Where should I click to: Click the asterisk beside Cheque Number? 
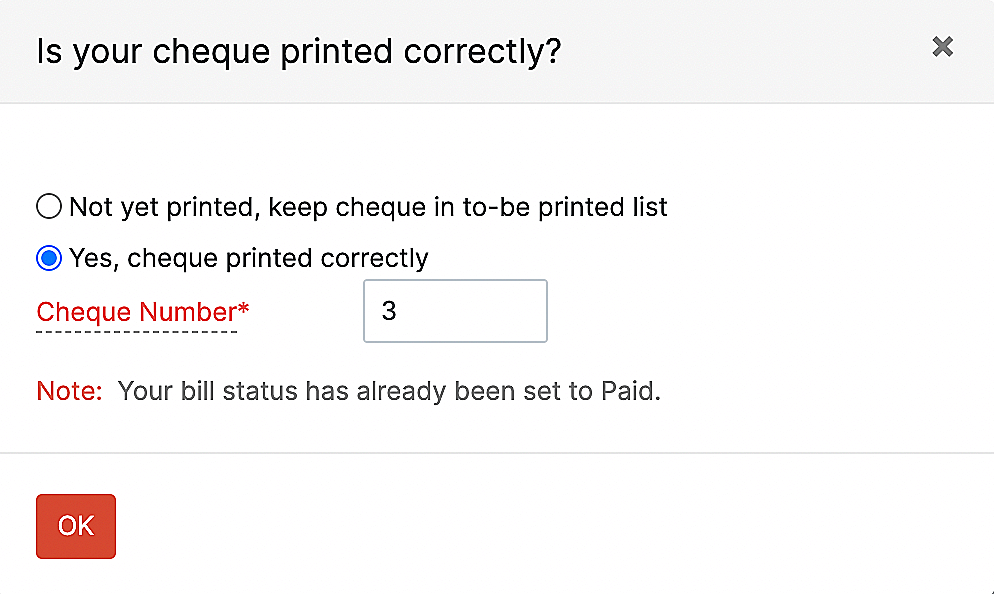(243, 308)
